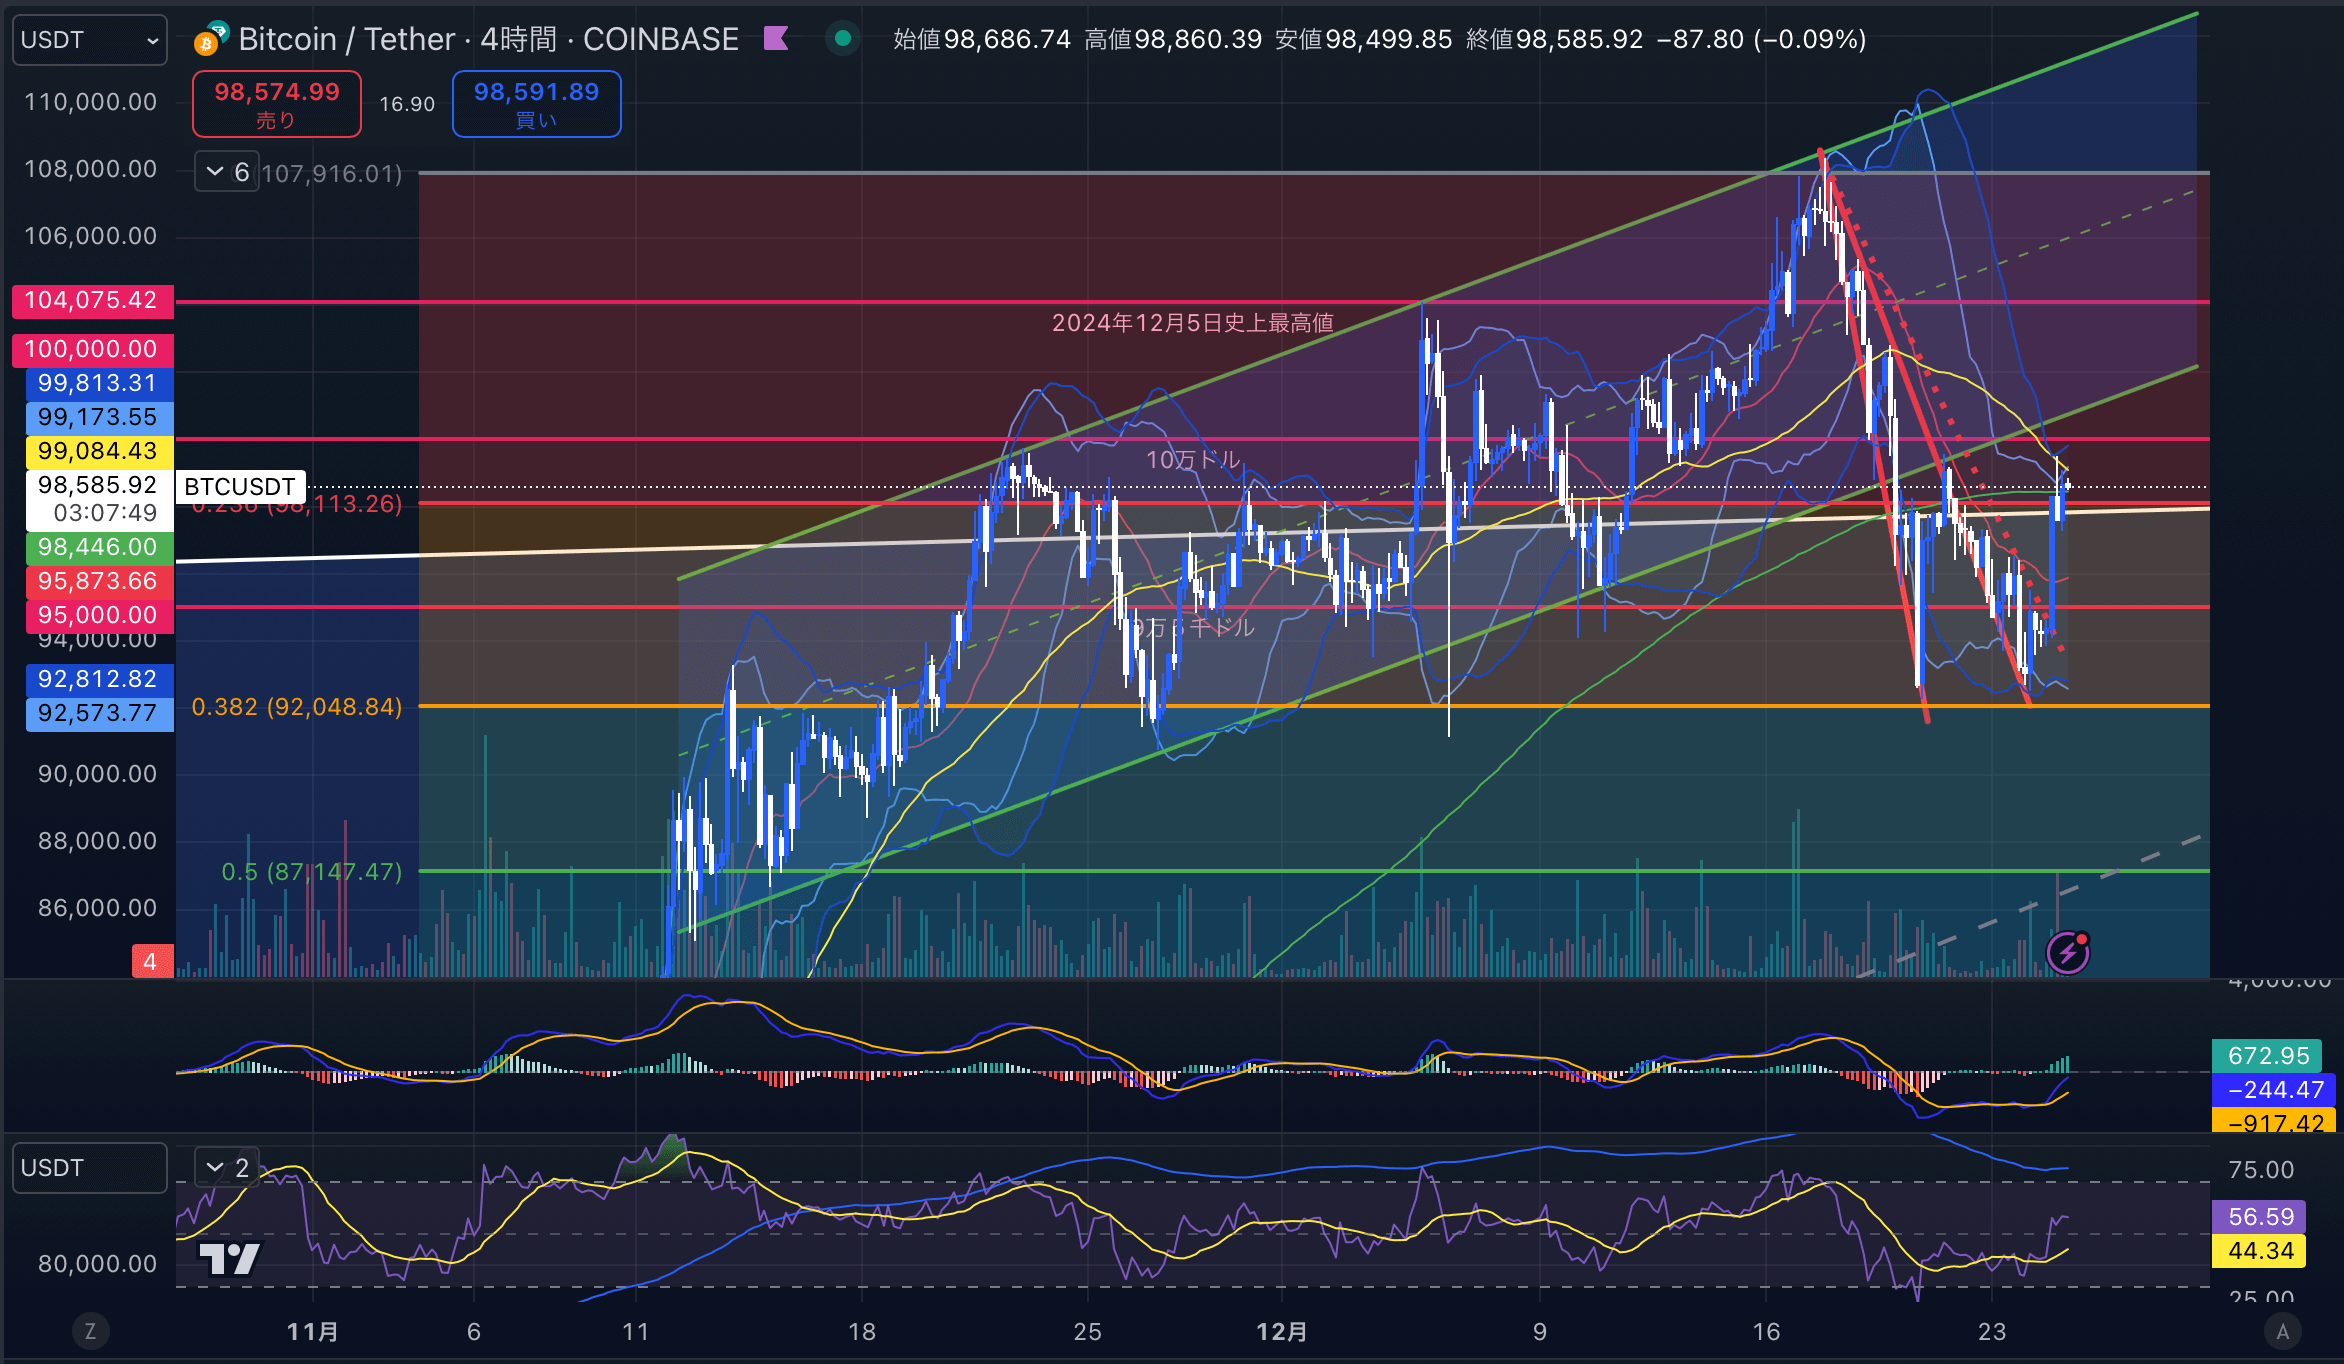Click the TradingView logo watermark button
This screenshot has width=2344, height=1364.
[x=230, y=1259]
